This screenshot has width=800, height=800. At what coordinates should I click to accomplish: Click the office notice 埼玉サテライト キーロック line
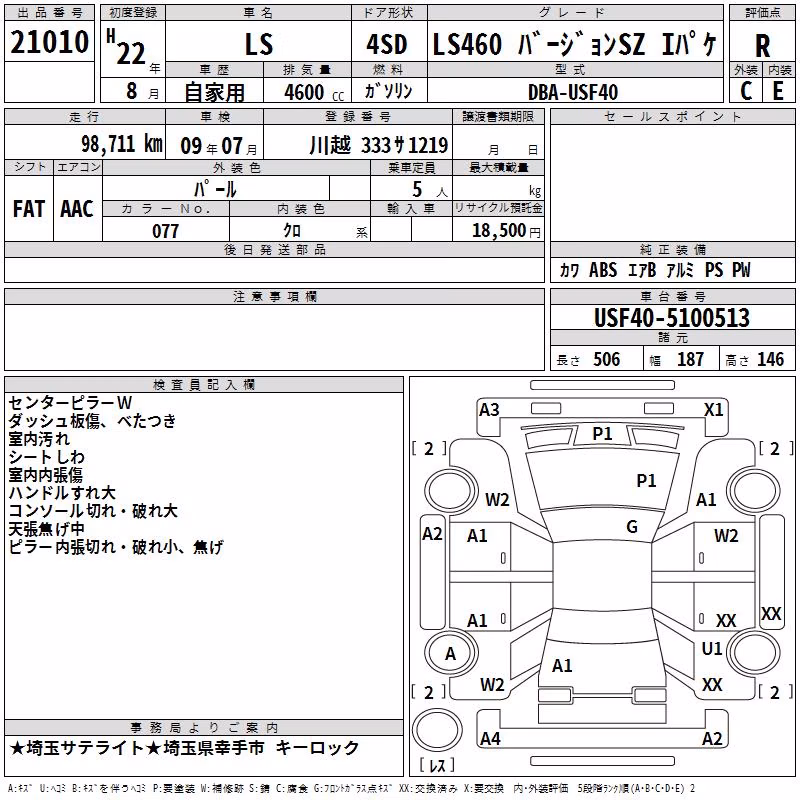[x=184, y=748]
